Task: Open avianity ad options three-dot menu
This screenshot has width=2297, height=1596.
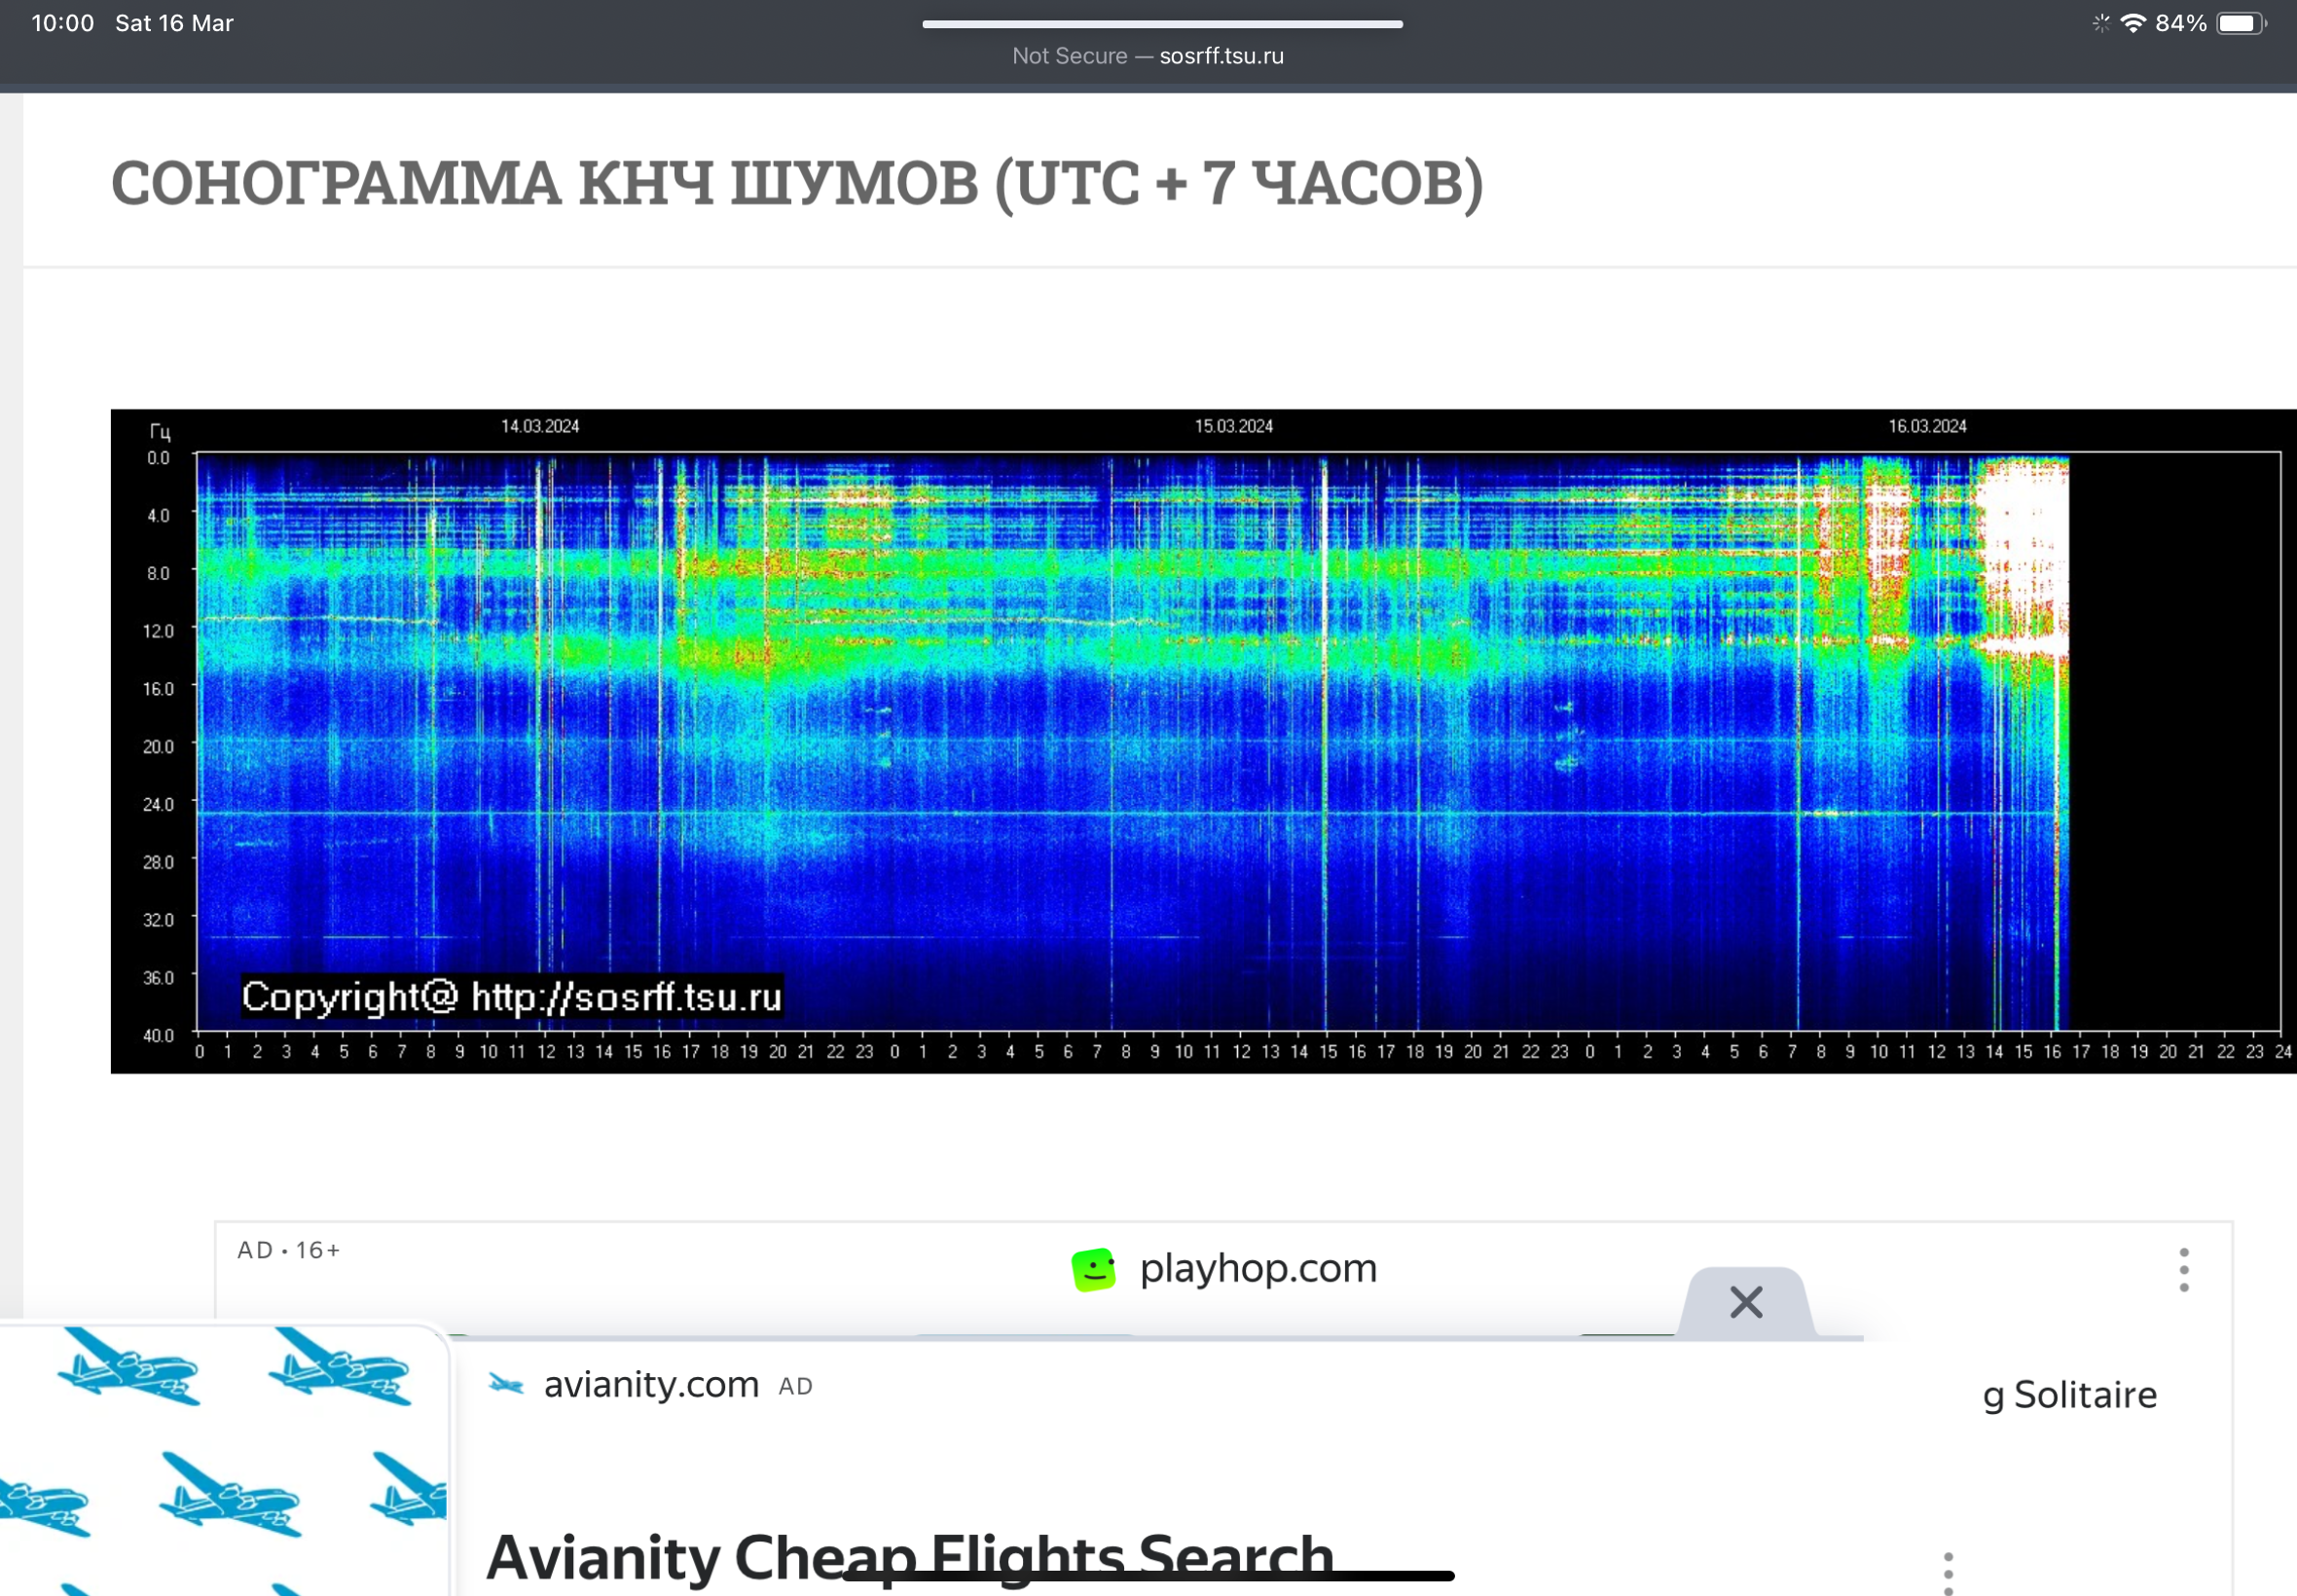Action: tap(1948, 1572)
